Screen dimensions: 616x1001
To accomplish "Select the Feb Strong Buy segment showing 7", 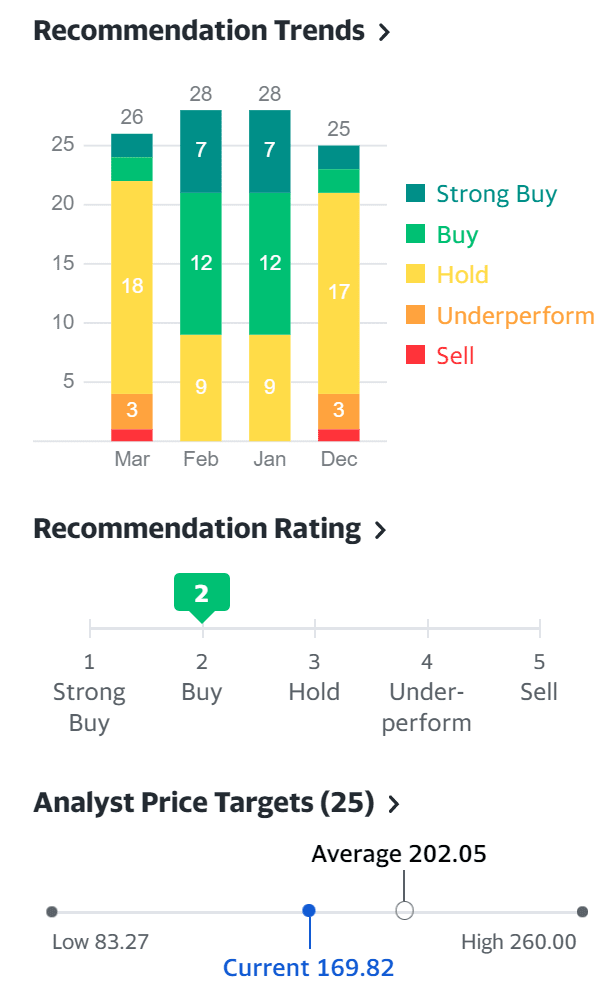I will [201, 151].
